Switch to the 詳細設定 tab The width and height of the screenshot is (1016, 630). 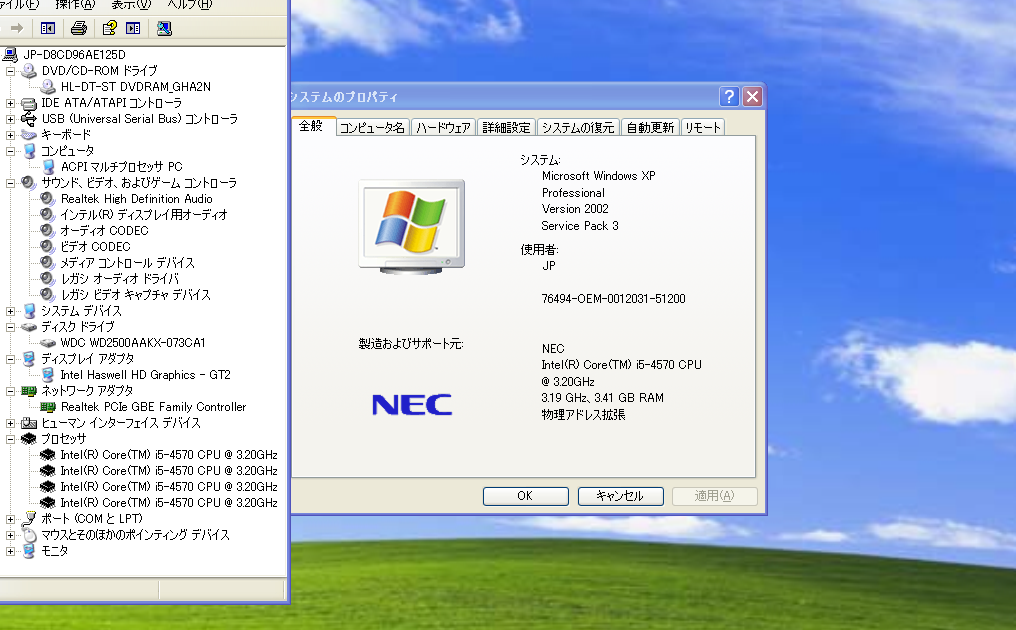tap(506, 128)
